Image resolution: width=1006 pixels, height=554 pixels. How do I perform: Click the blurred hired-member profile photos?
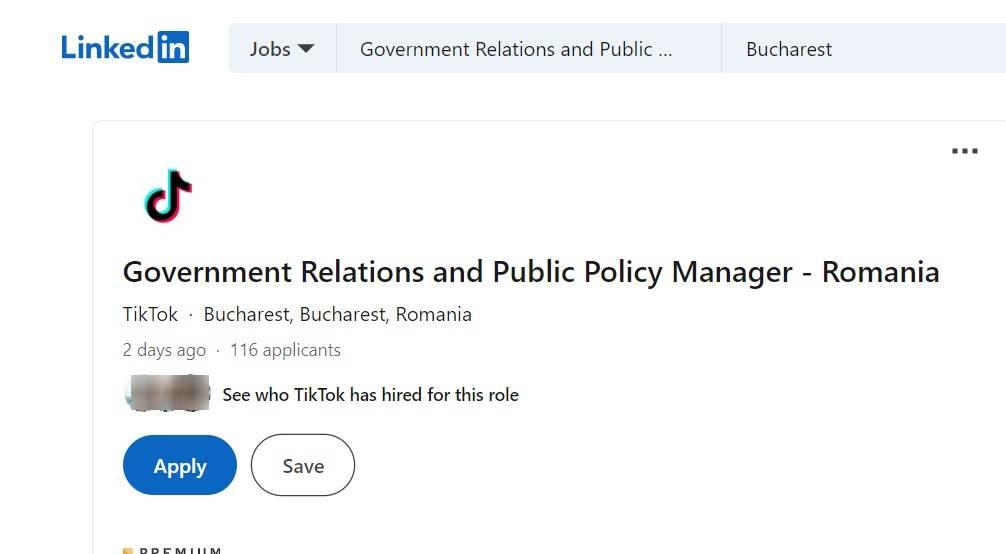tap(167, 394)
